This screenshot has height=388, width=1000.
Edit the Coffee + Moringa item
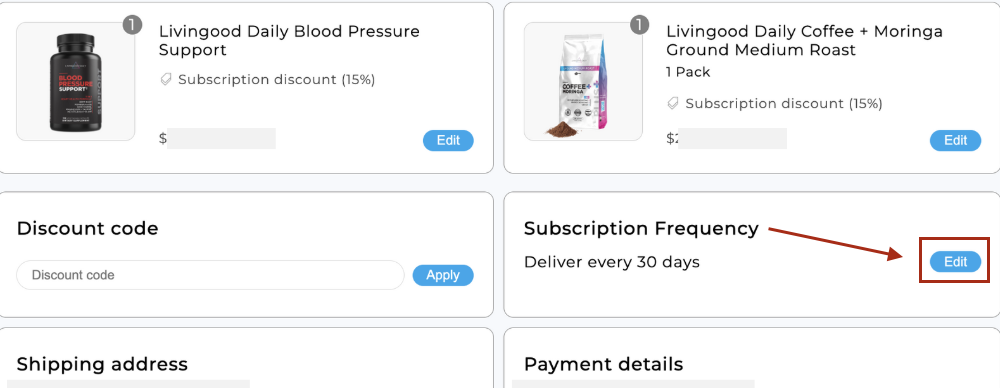pos(955,140)
